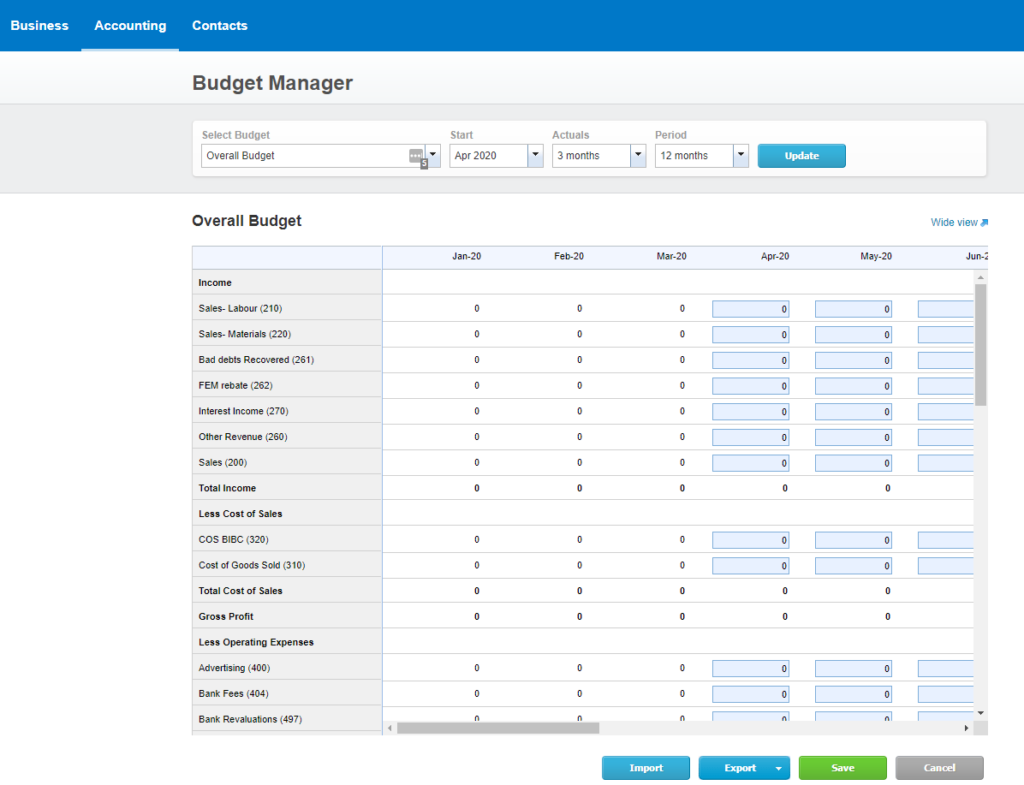Image resolution: width=1024 pixels, height=785 pixels.
Task: Click the table's scroll down arrow
Action: [x=980, y=712]
